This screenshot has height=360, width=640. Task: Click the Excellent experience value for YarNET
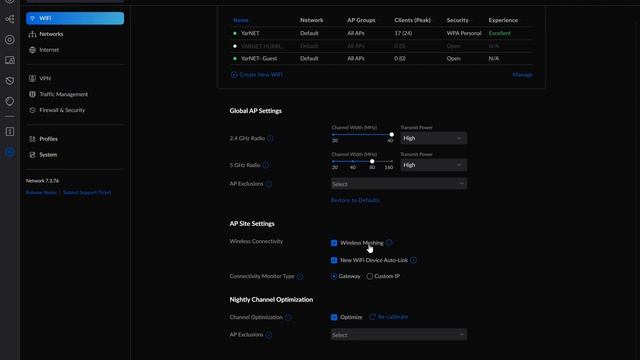coord(500,33)
